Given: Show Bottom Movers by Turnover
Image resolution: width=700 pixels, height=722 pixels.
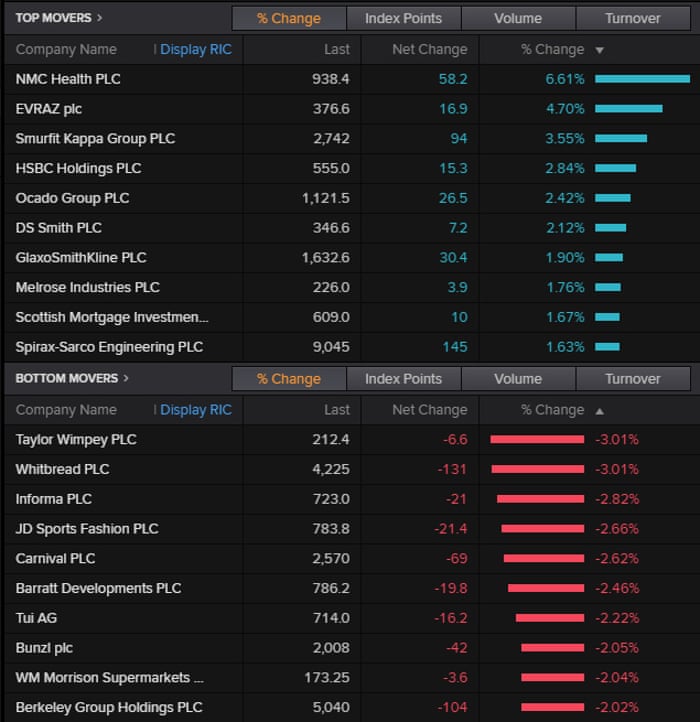Looking at the screenshot, I should 632,379.
